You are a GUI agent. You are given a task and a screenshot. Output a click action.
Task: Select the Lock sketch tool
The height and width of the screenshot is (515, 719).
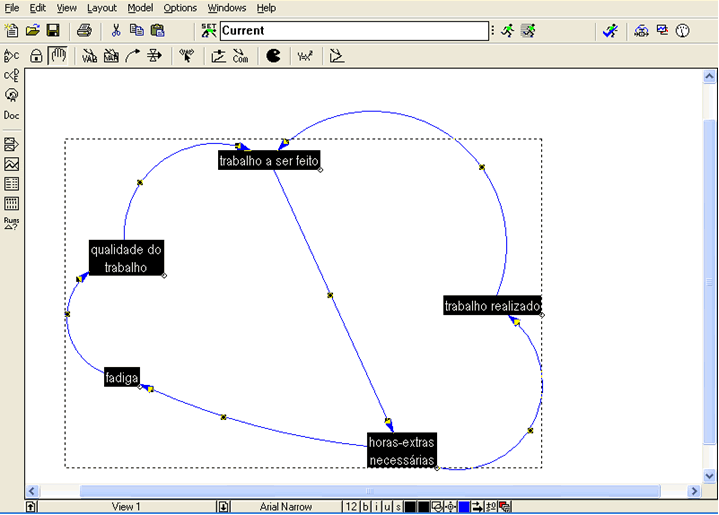(36, 56)
